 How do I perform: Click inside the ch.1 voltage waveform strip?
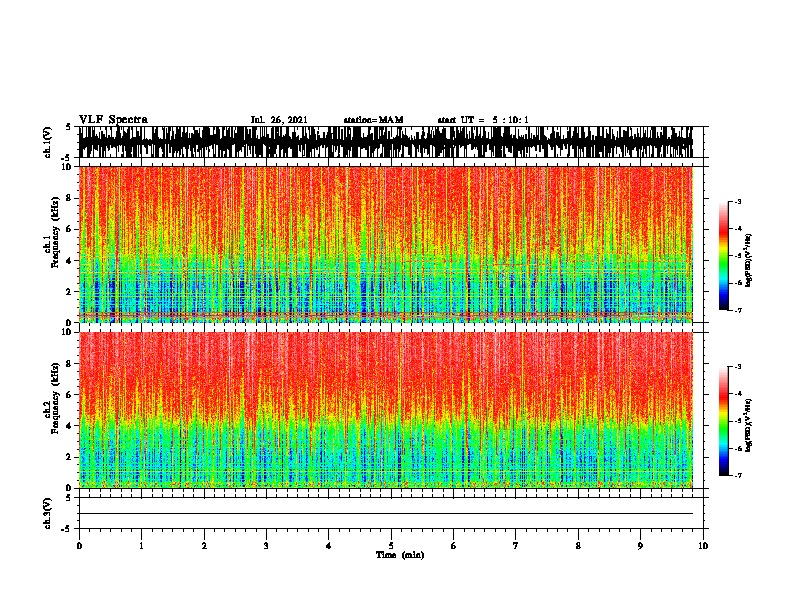pos(386,142)
